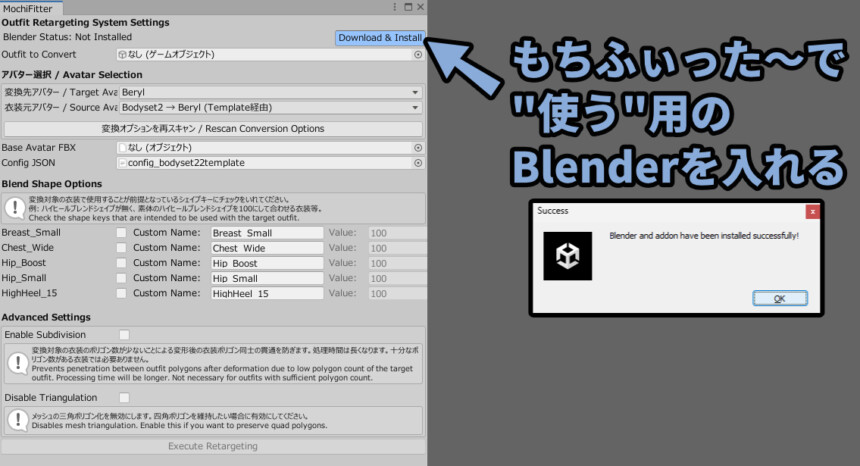Open object picker for Config JSON

[x=418, y=163]
